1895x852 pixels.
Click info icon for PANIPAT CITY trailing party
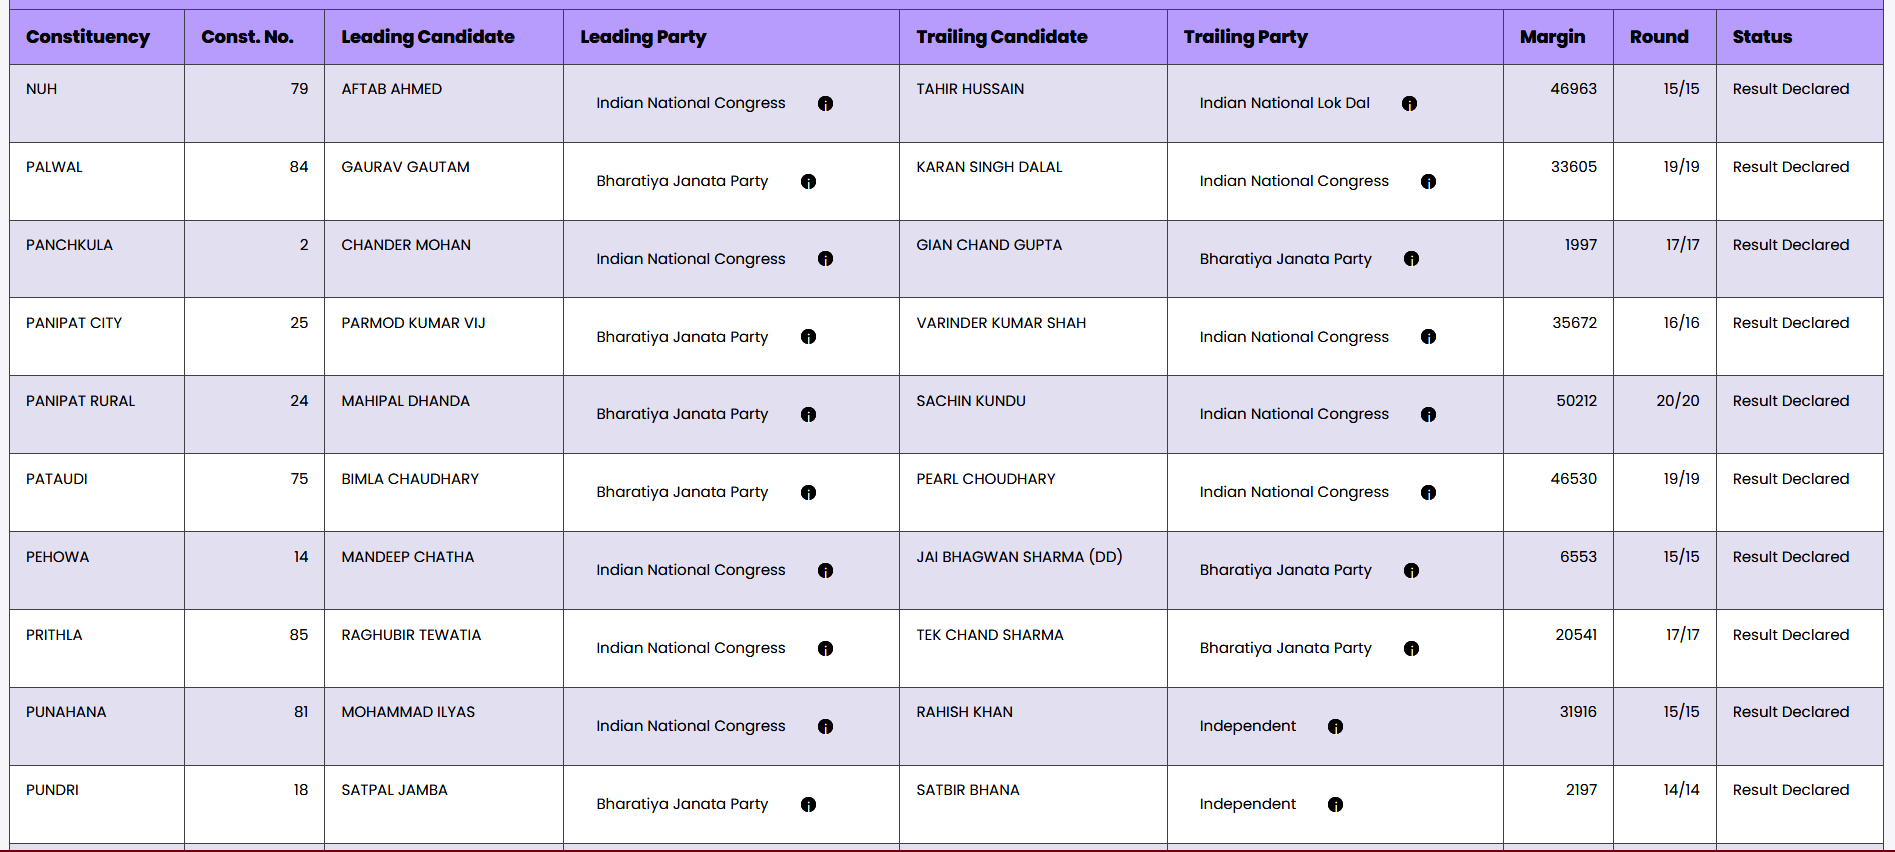point(1428,337)
